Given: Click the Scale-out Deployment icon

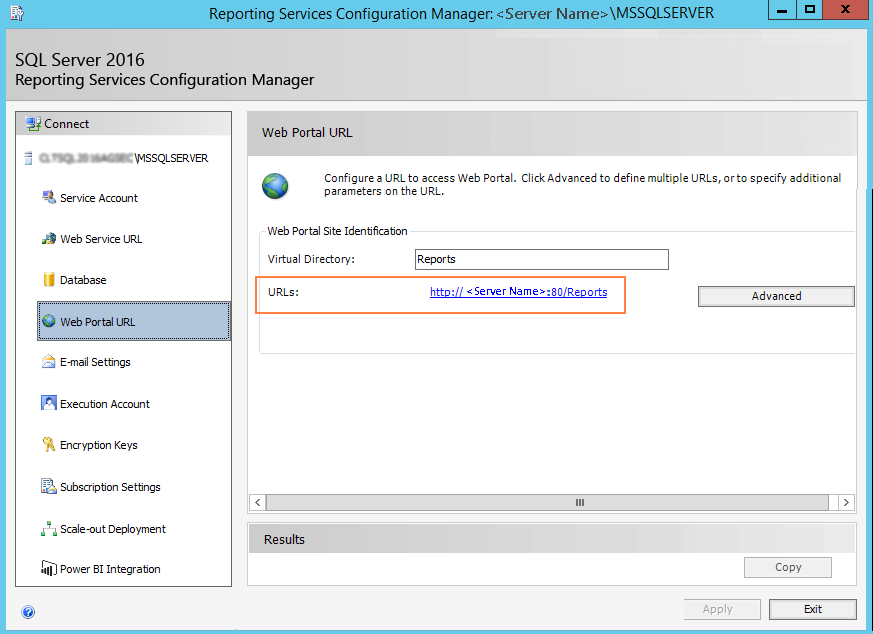Looking at the screenshot, I should (x=48, y=529).
